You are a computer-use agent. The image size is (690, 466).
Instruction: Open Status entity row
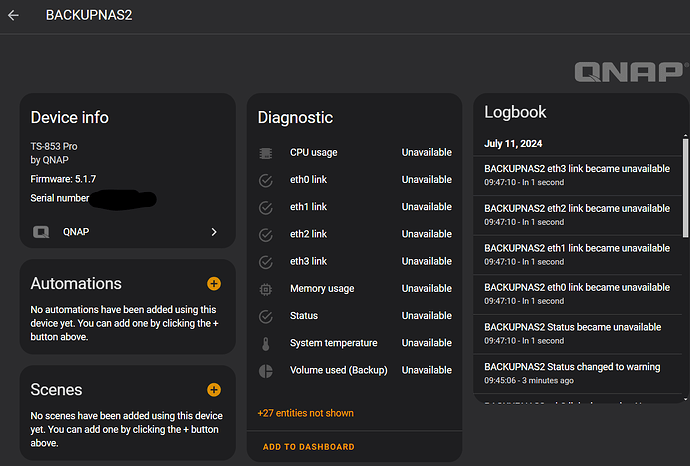[x=355, y=316]
